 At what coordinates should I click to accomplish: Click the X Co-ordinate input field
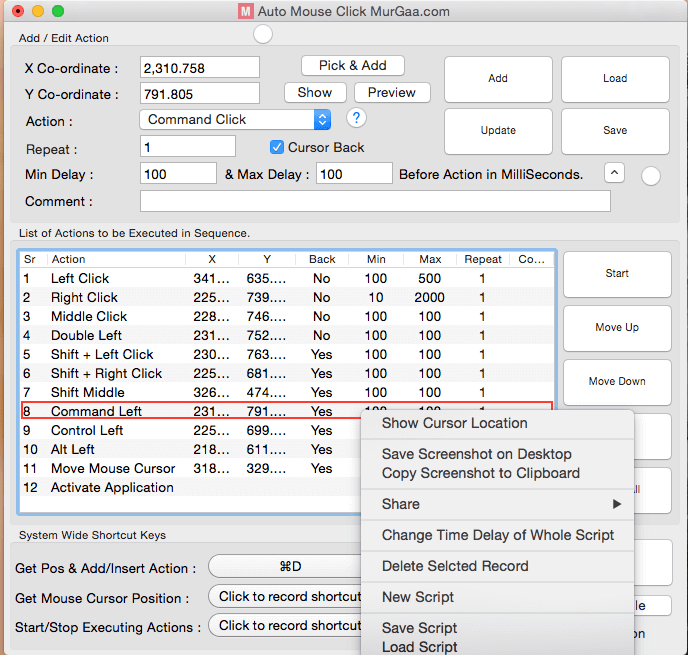point(200,67)
